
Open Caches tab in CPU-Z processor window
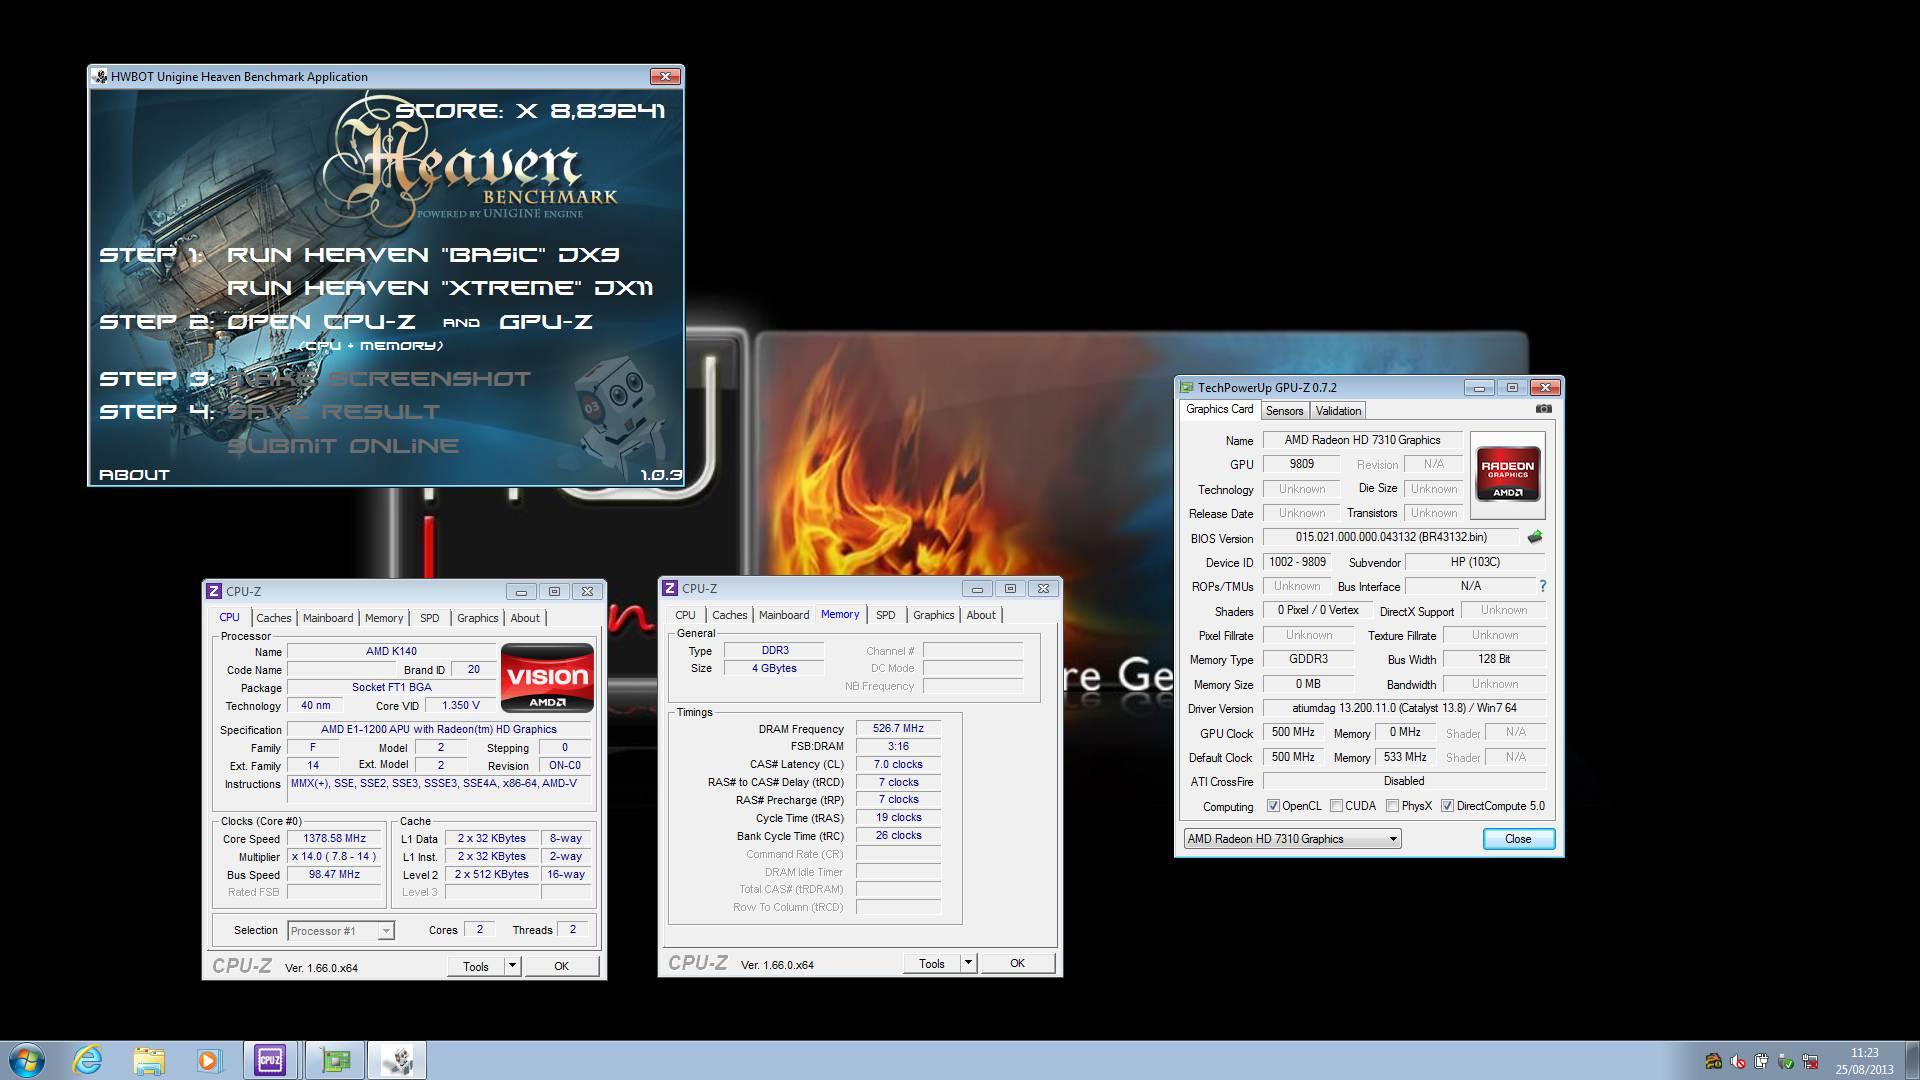tap(273, 618)
